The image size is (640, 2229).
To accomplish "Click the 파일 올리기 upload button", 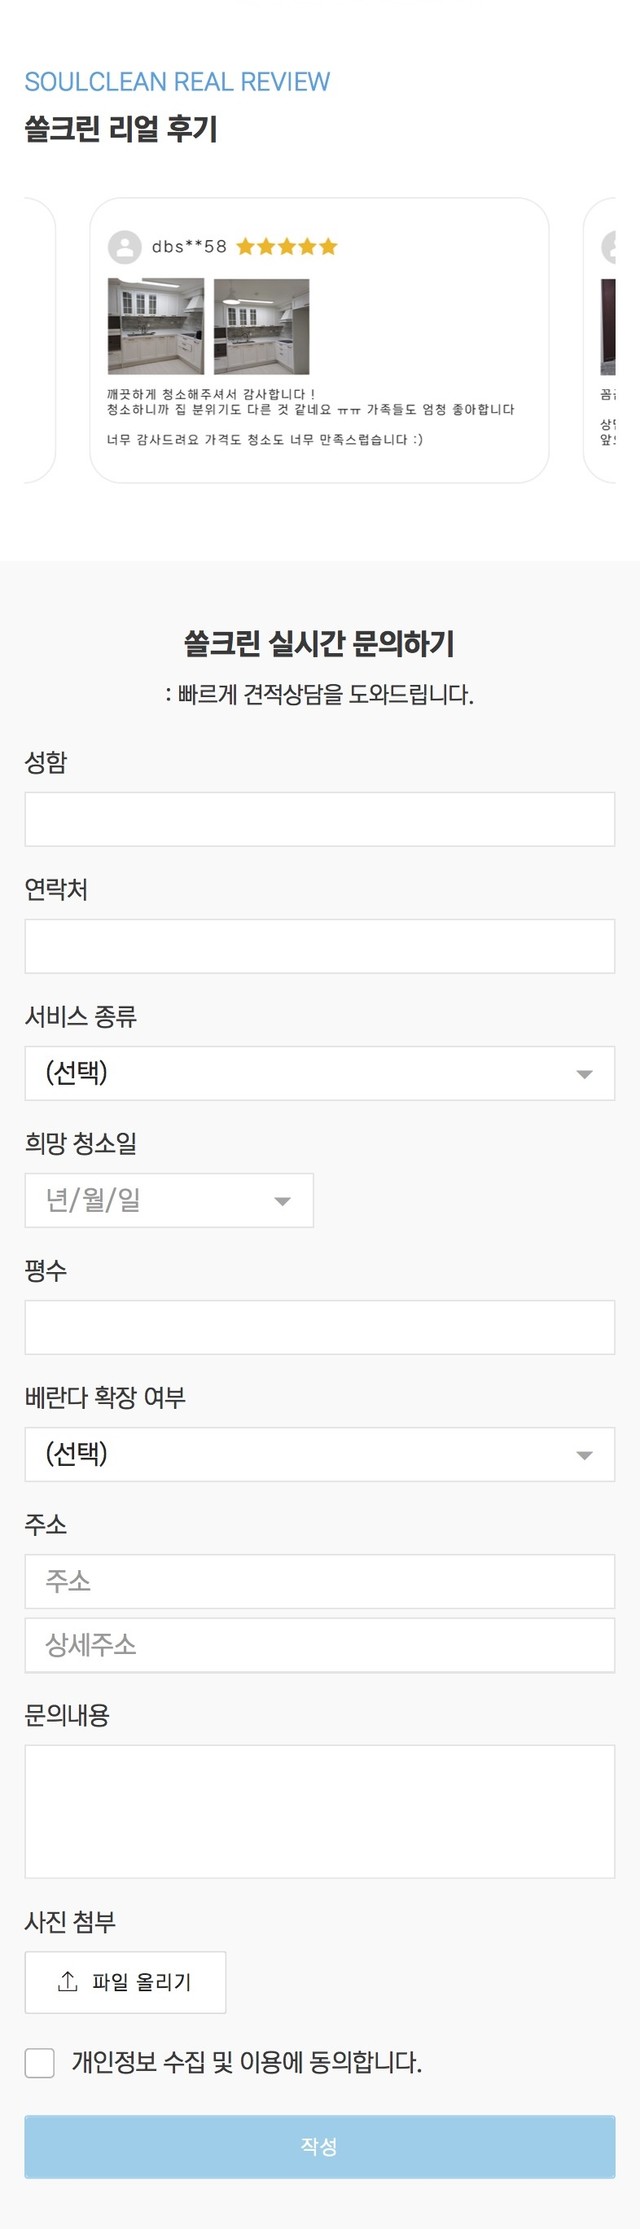I will coord(125,1982).
